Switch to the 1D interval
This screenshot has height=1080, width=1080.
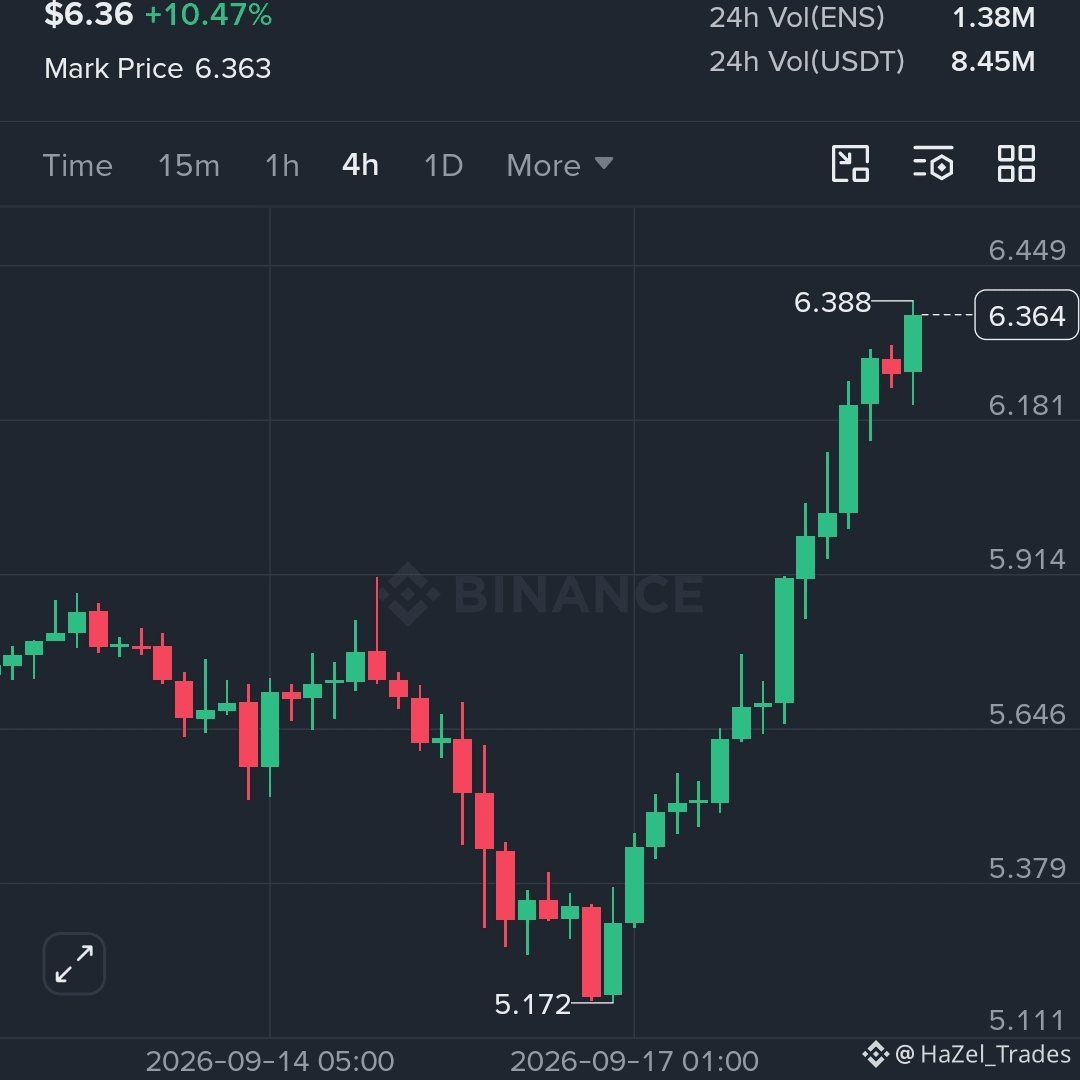(444, 165)
